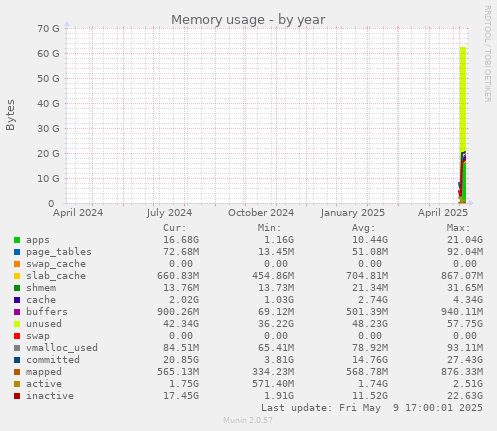Click the 'vmalloc_used' legend label
497x431 pixels.
coord(62,348)
